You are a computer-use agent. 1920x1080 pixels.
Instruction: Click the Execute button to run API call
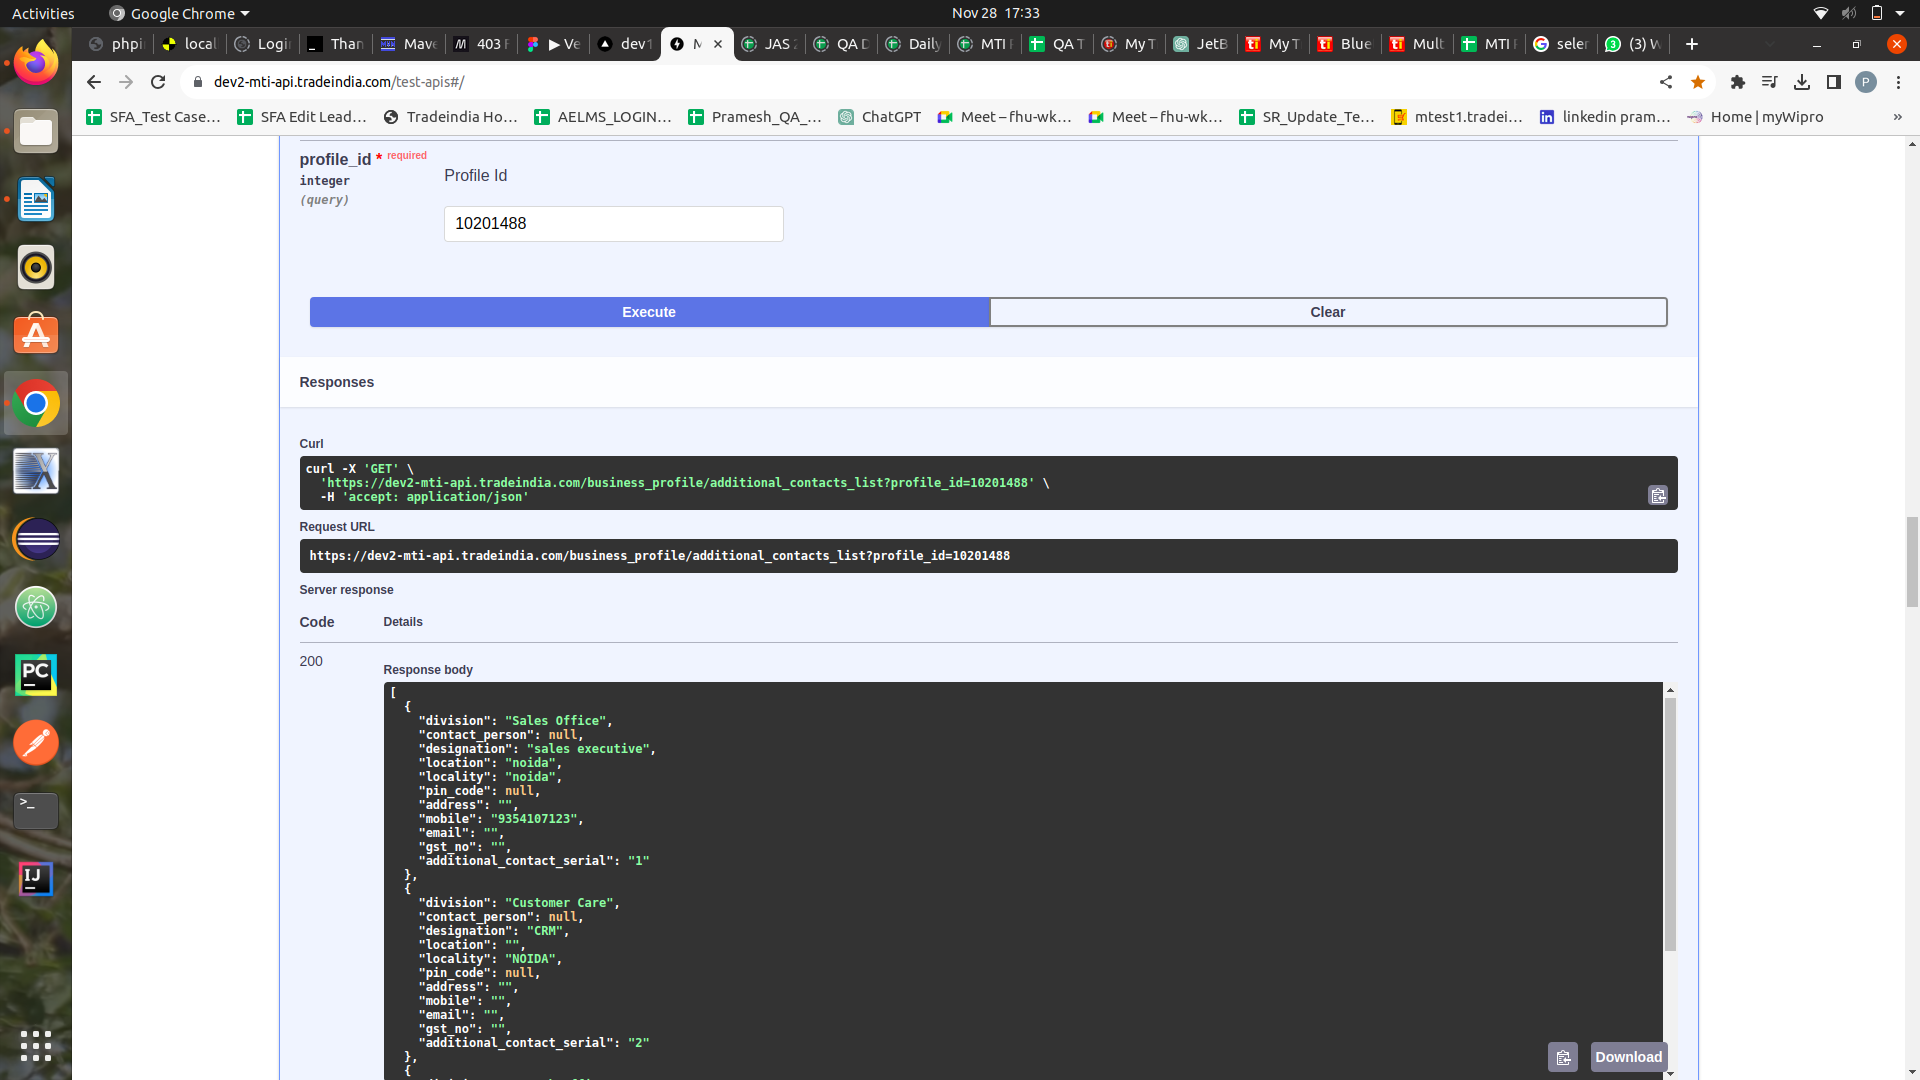coord(647,311)
